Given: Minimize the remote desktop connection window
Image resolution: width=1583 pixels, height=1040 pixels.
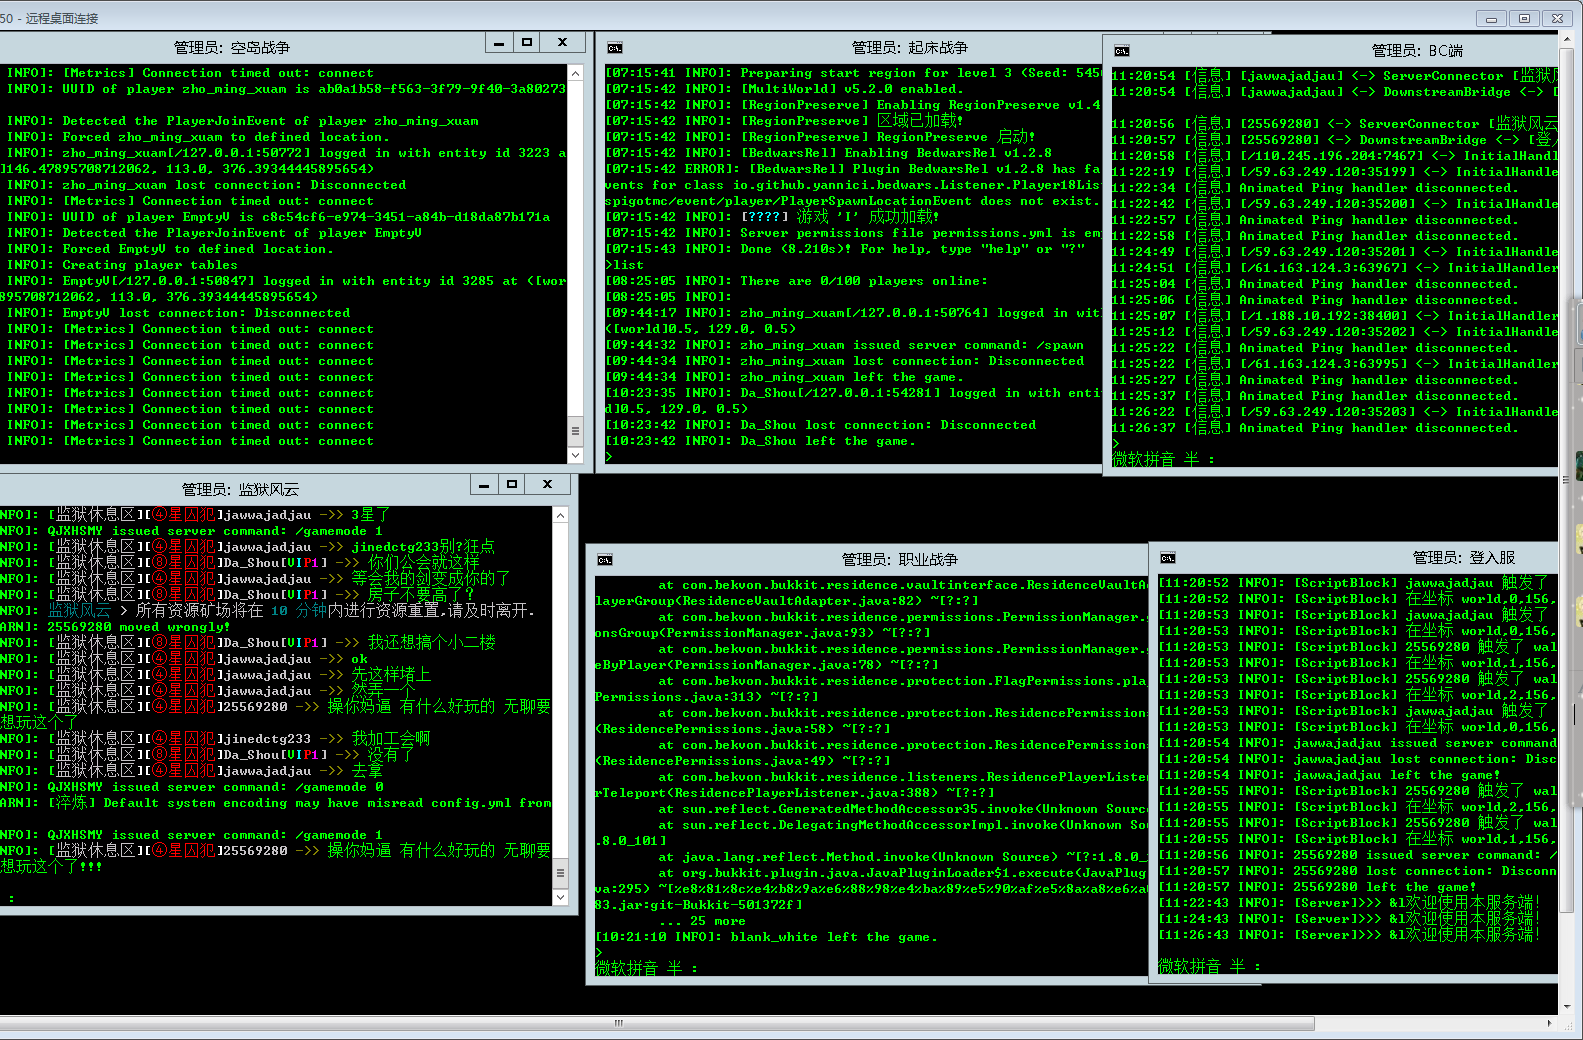Looking at the screenshot, I should coord(1491,18).
